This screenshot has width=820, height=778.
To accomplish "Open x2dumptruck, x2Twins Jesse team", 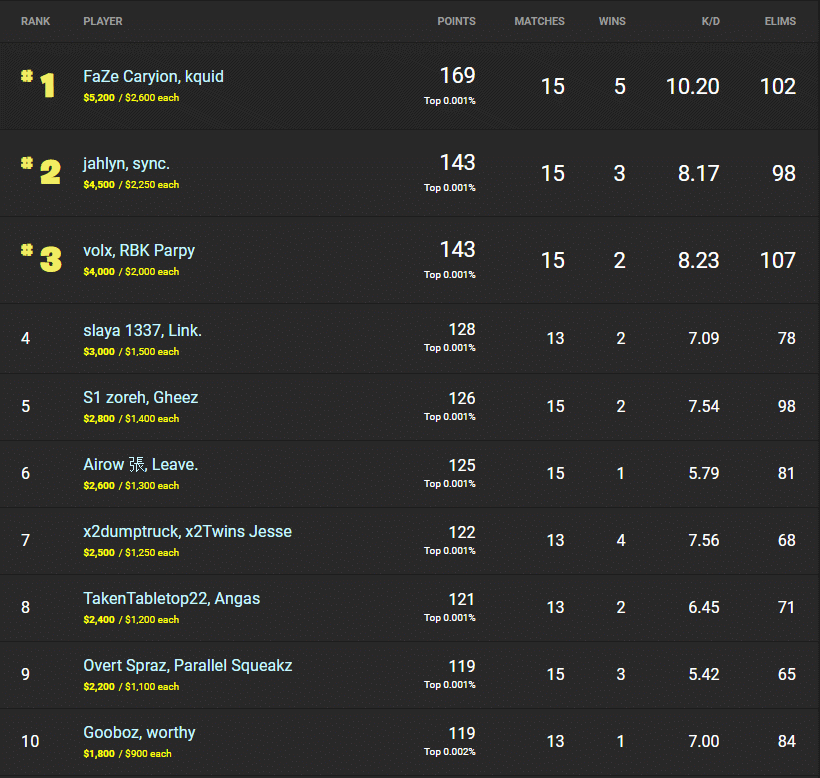I will 187,531.
